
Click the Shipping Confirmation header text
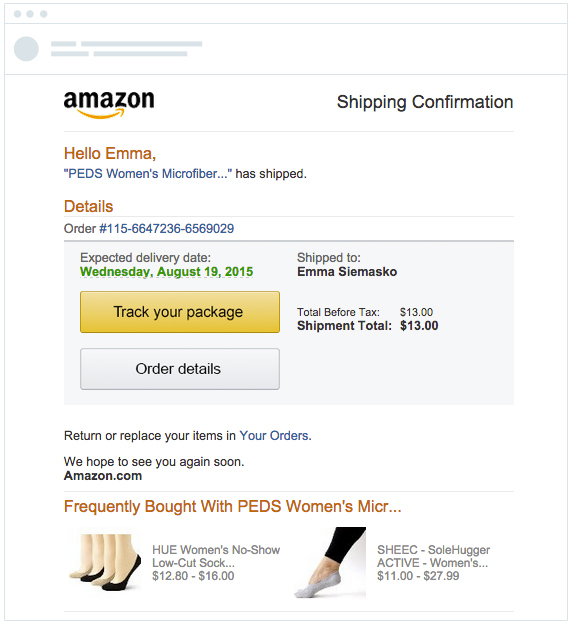click(x=425, y=102)
